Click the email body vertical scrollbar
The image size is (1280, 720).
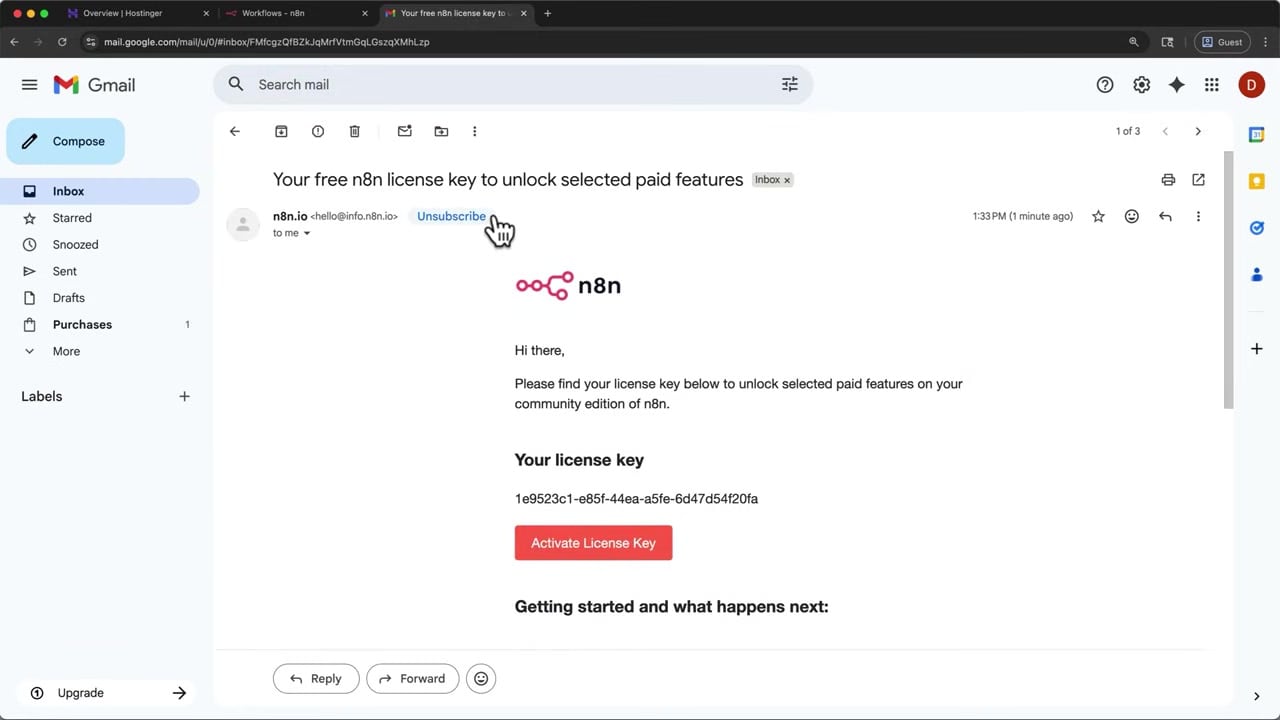tap(1229, 280)
